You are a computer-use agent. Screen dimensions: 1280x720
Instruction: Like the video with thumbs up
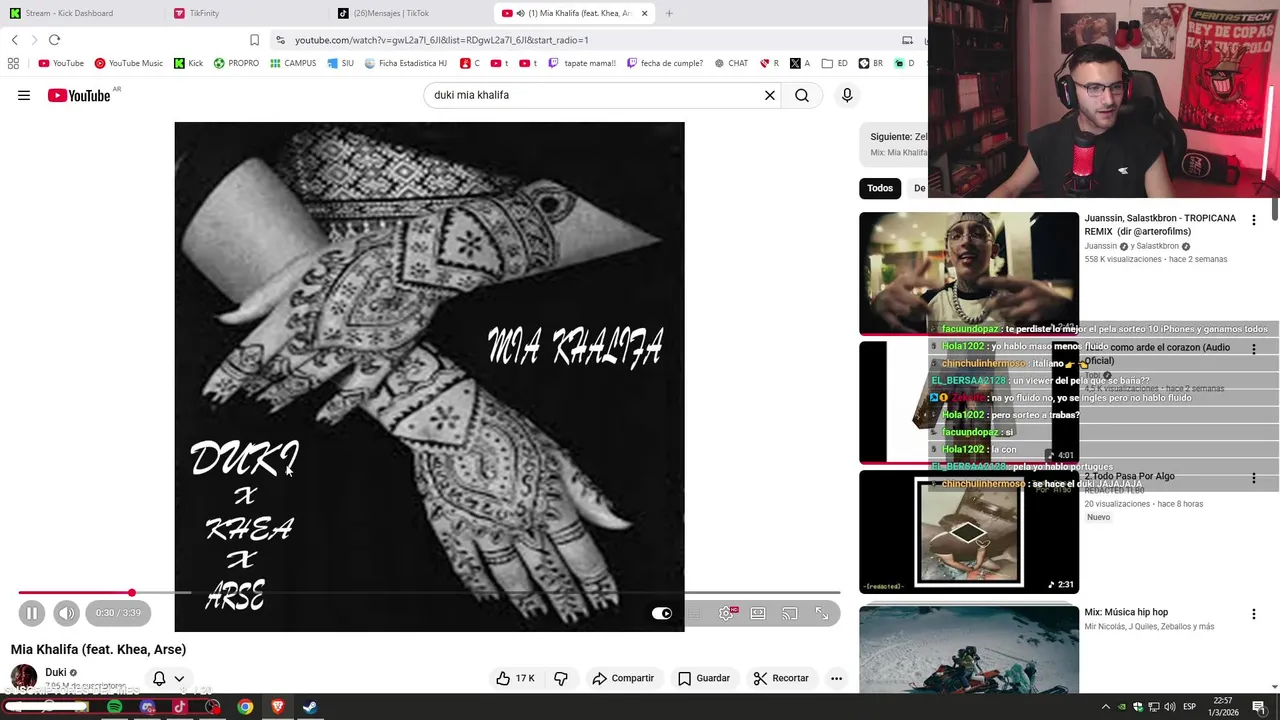515,678
